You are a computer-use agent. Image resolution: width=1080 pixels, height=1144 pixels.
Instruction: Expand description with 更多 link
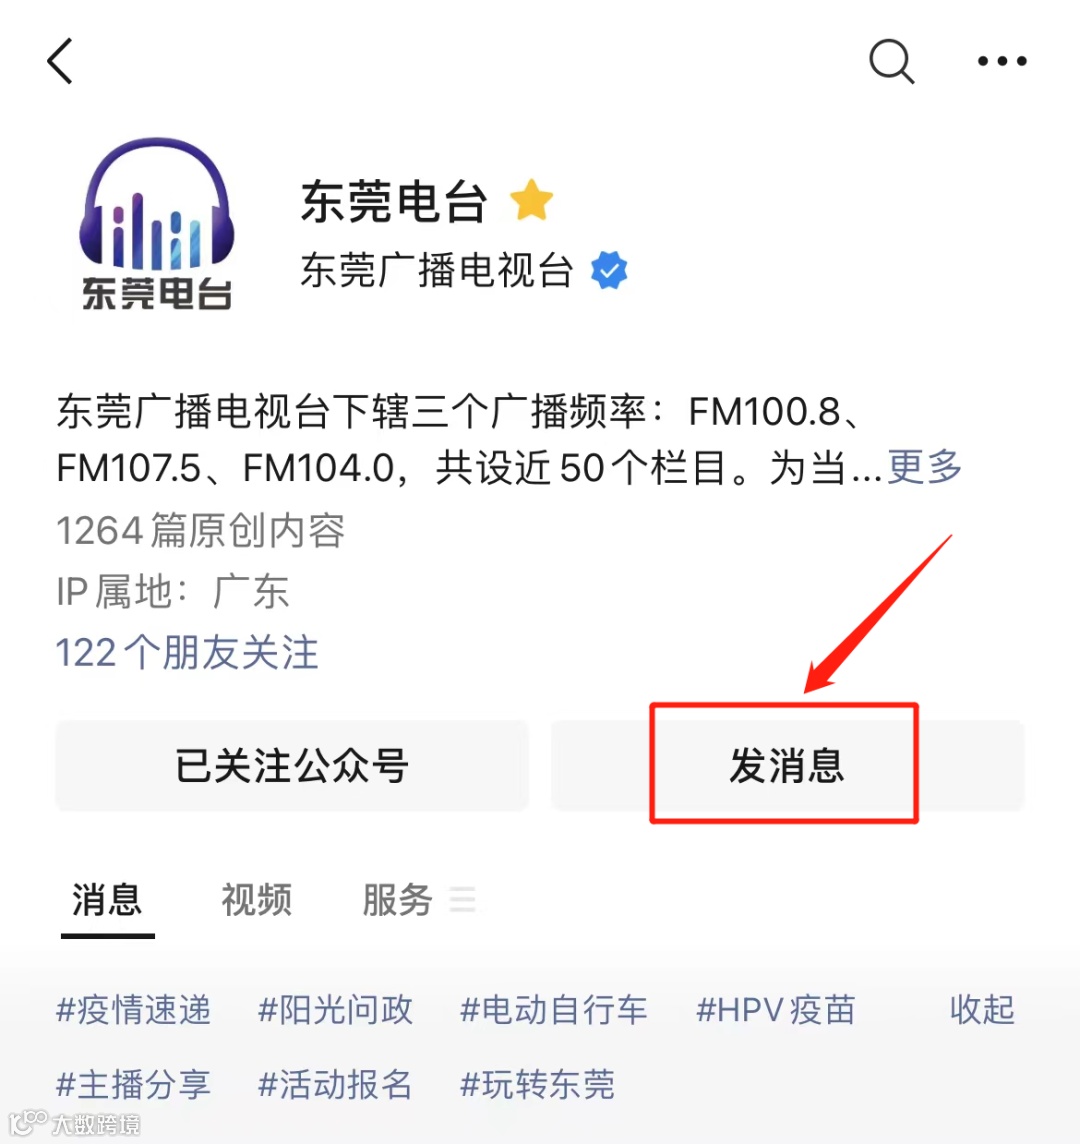(925, 467)
